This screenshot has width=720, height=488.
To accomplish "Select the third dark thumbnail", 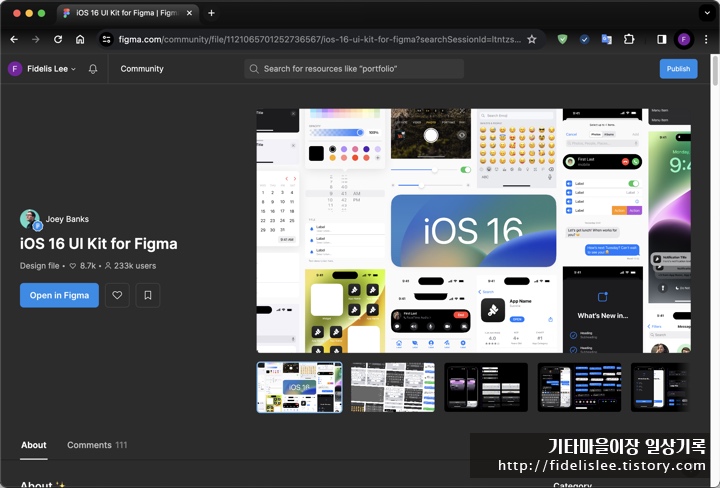I will [x=486, y=387].
